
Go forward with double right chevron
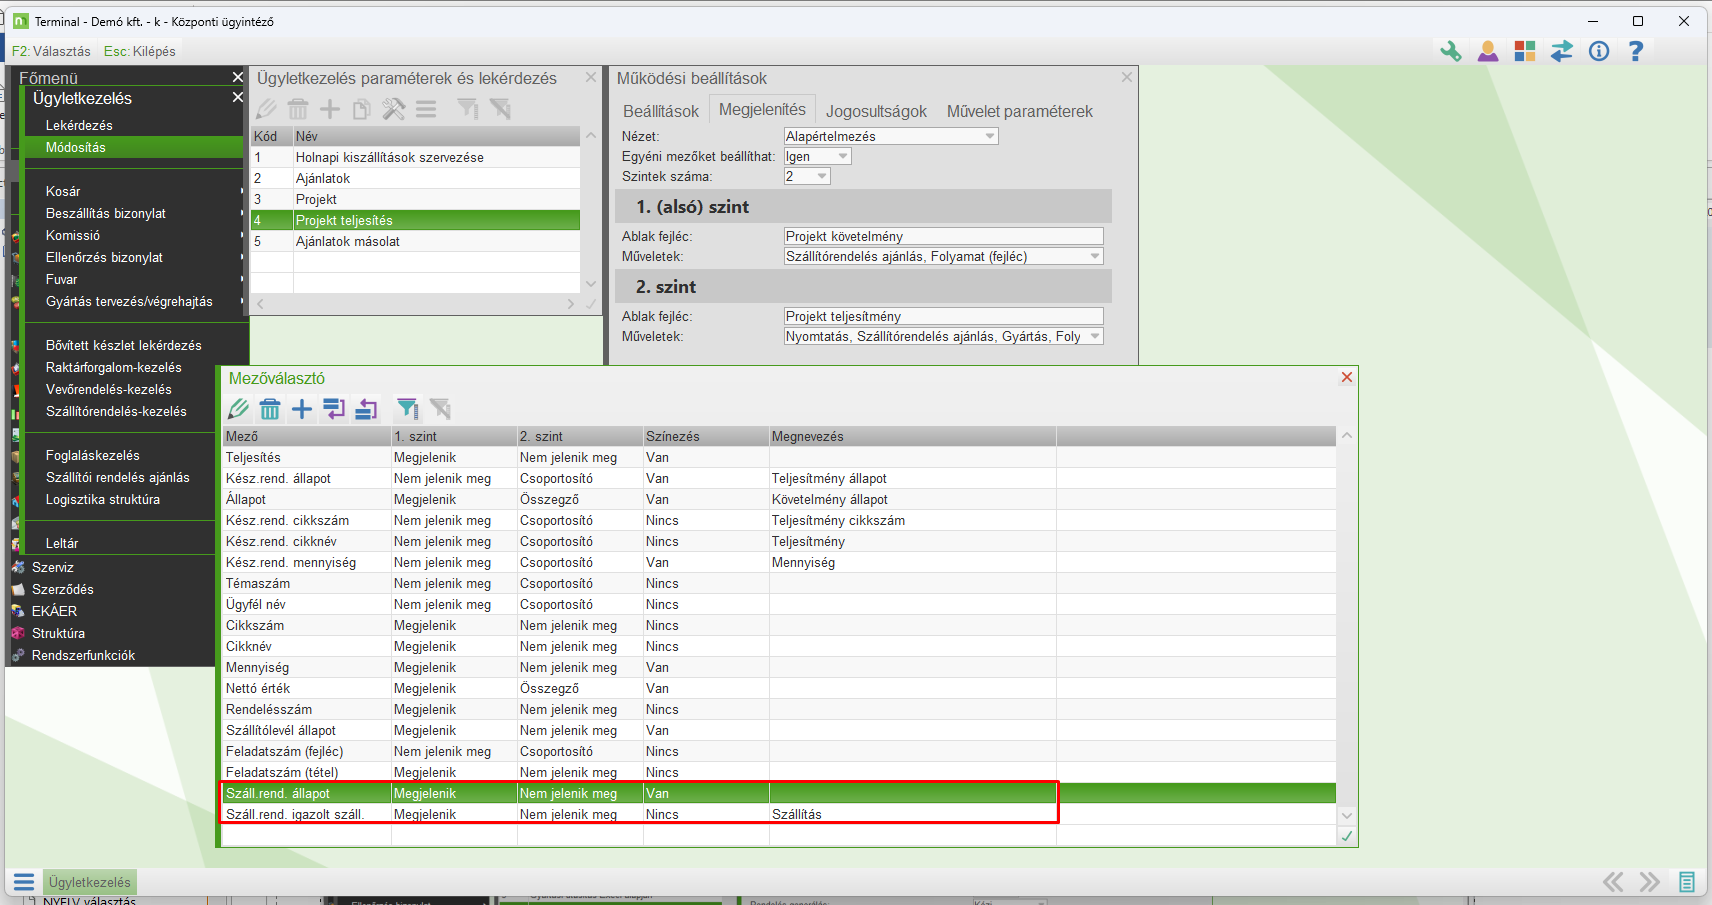[1649, 881]
